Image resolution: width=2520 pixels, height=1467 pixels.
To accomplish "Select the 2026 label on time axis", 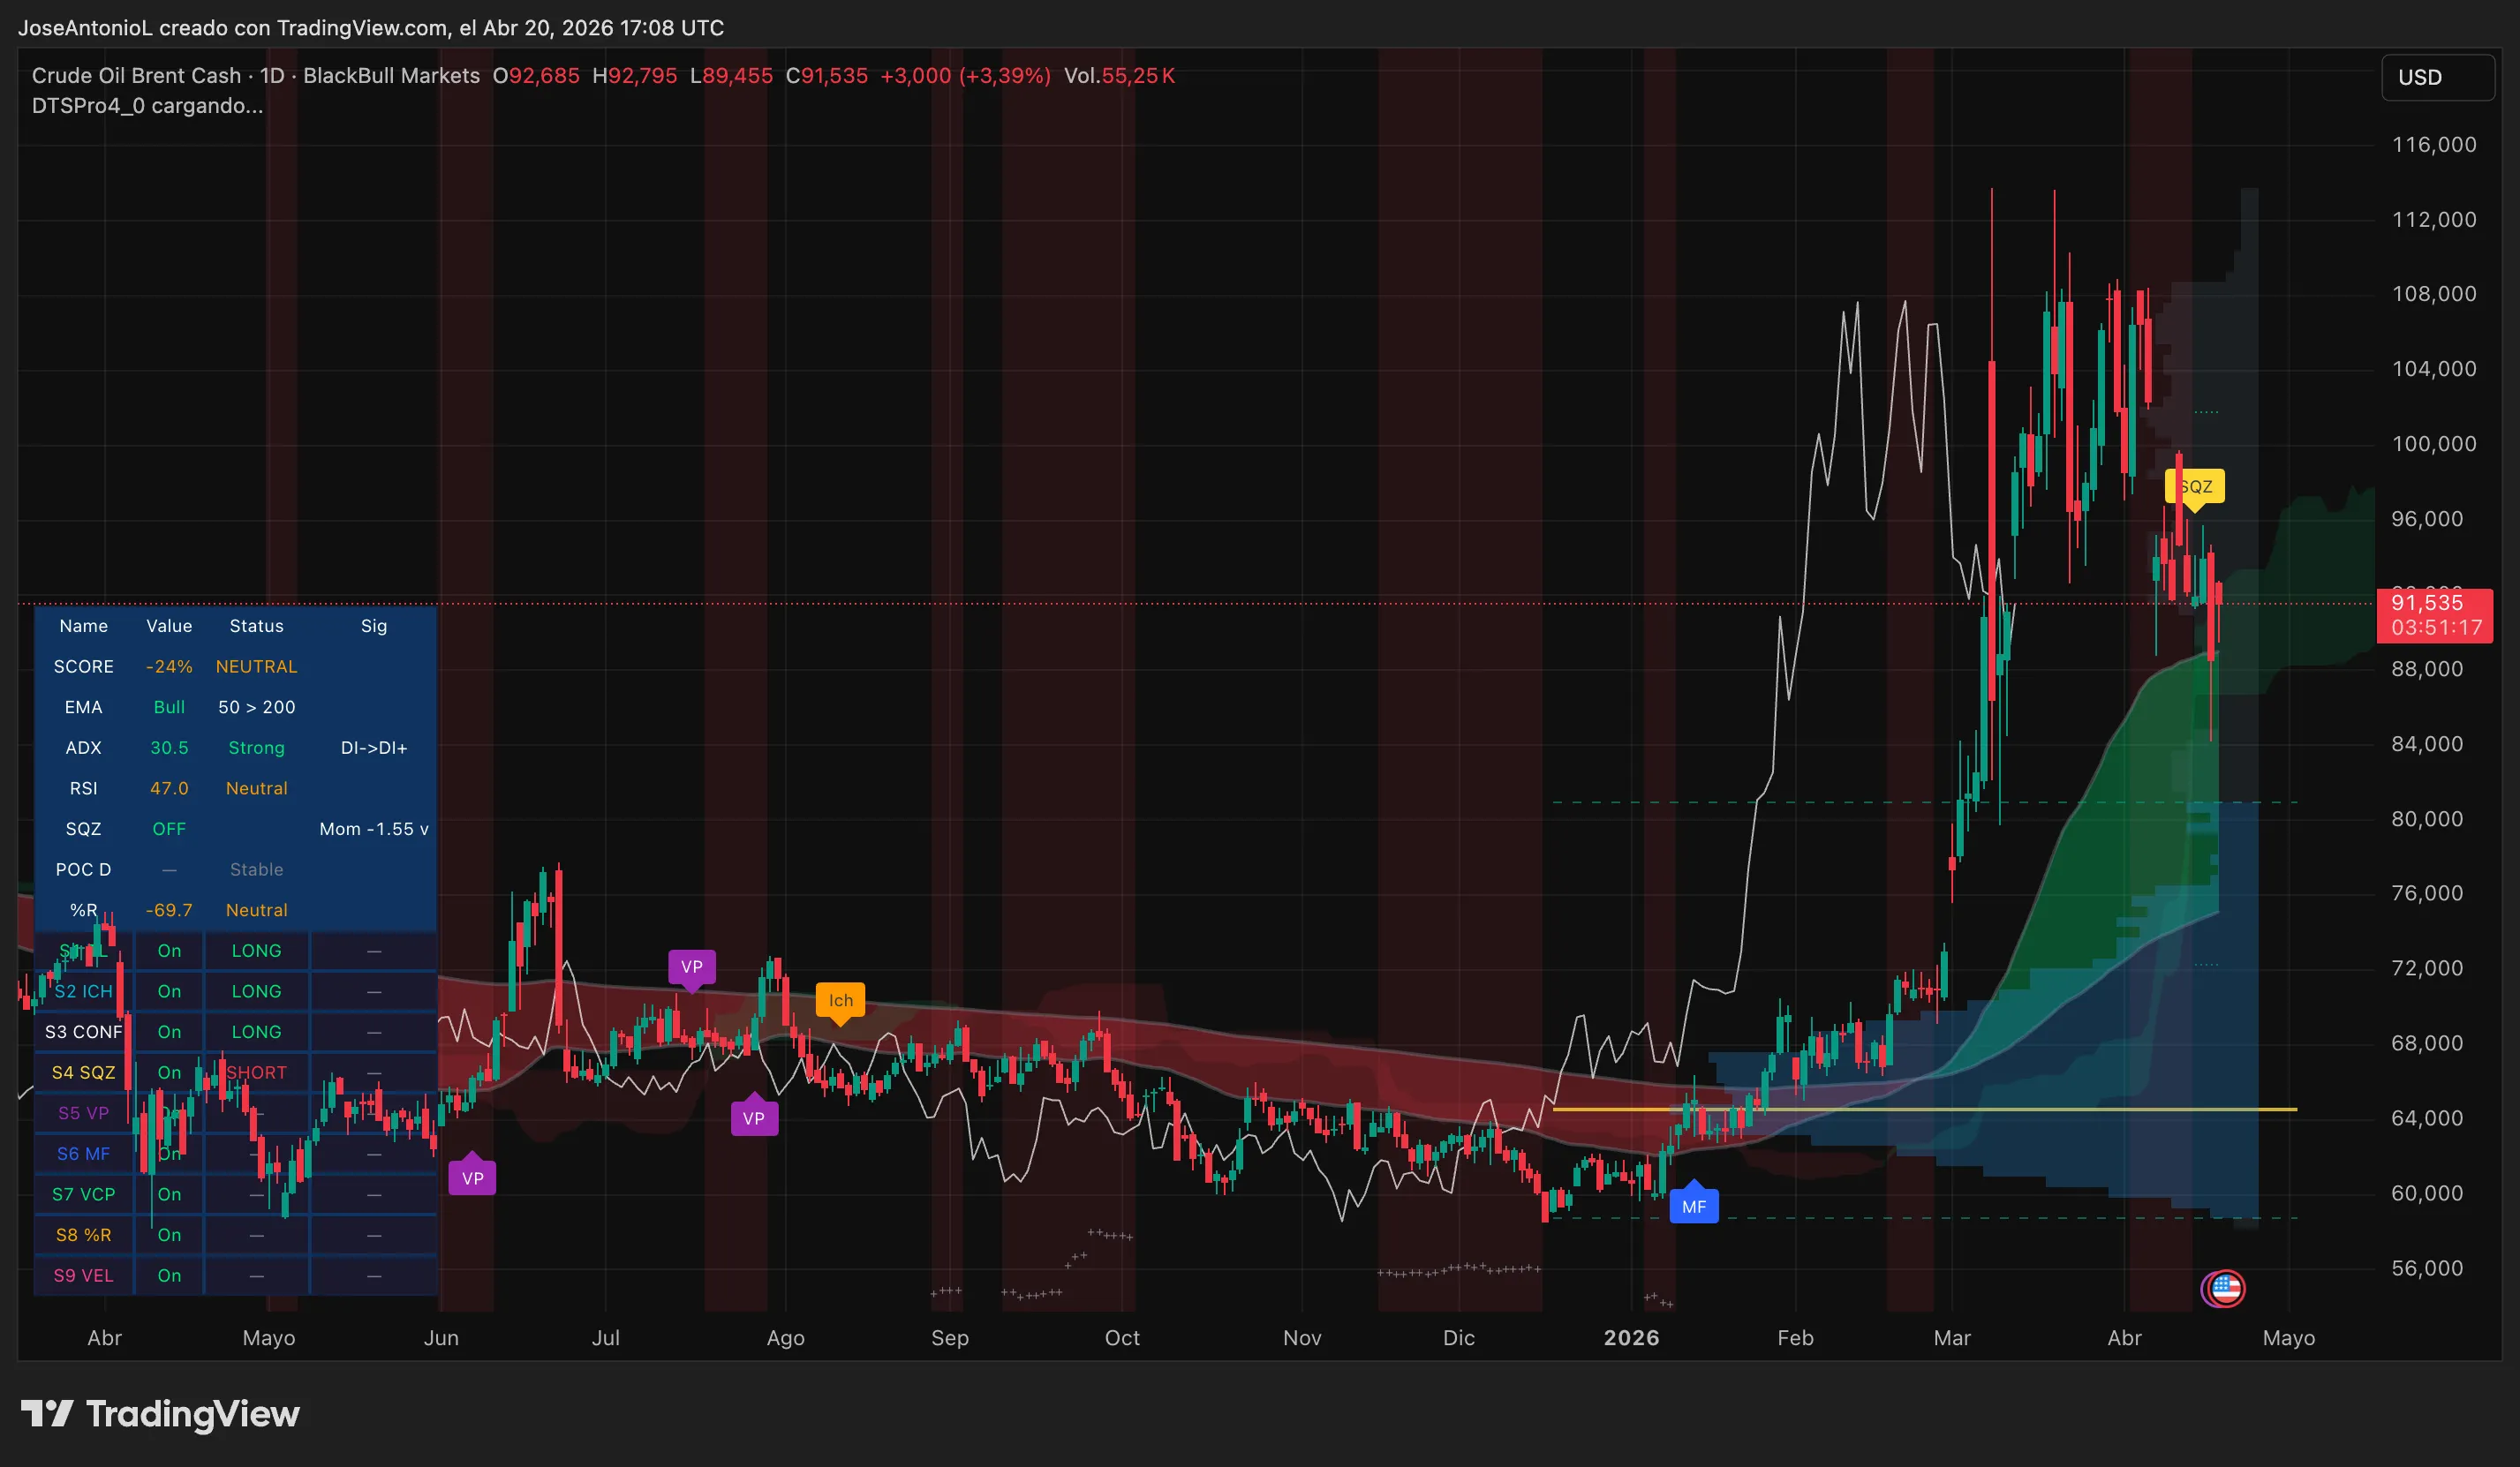I will (x=1631, y=1338).
